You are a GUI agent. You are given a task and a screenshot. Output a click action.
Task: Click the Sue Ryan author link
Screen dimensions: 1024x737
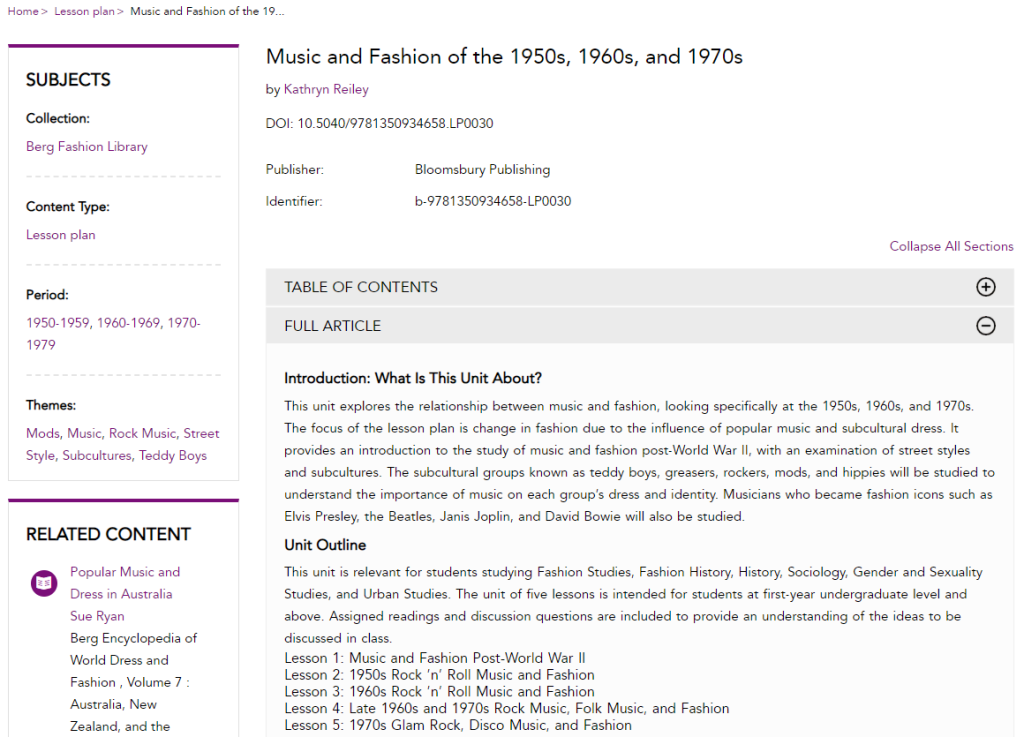[x=98, y=616]
